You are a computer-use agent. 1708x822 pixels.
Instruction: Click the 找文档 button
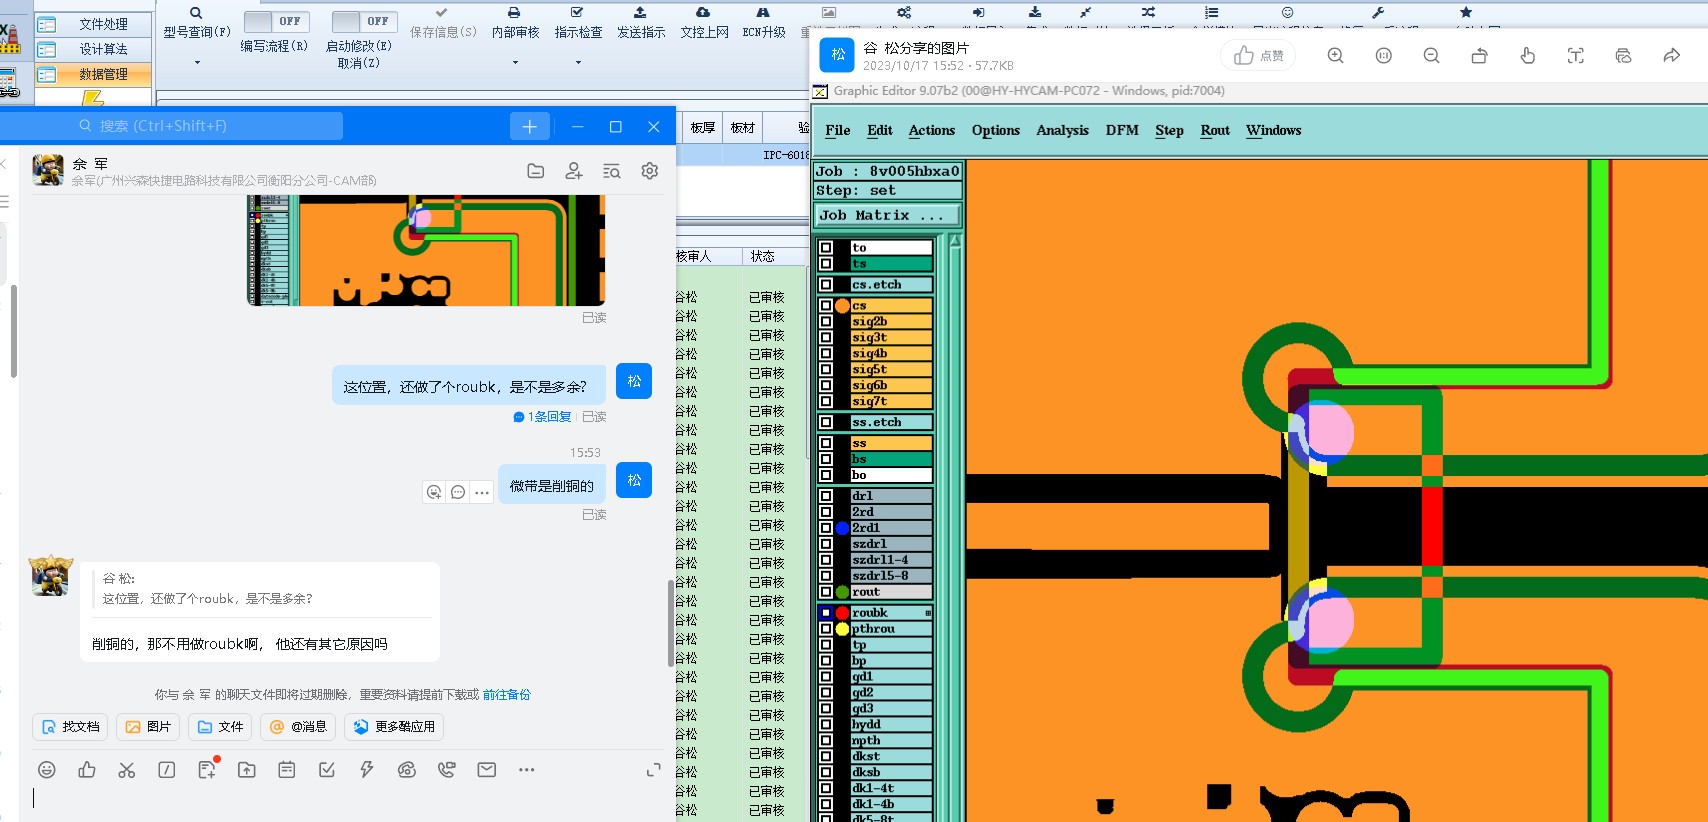71,727
